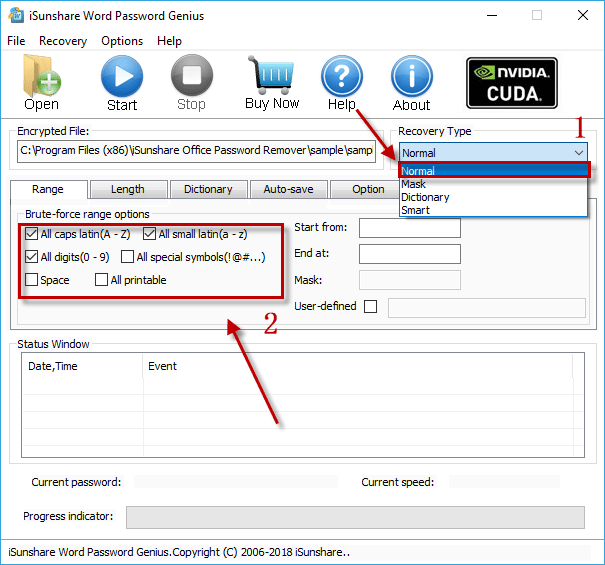This screenshot has height=565, width=605.
Task: Click the NVIDIA CUDA logo
Action: coord(512,83)
